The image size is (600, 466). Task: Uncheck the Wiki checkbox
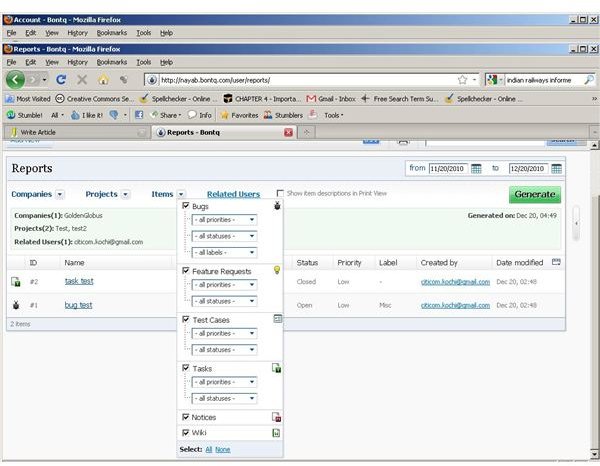click(186, 432)
